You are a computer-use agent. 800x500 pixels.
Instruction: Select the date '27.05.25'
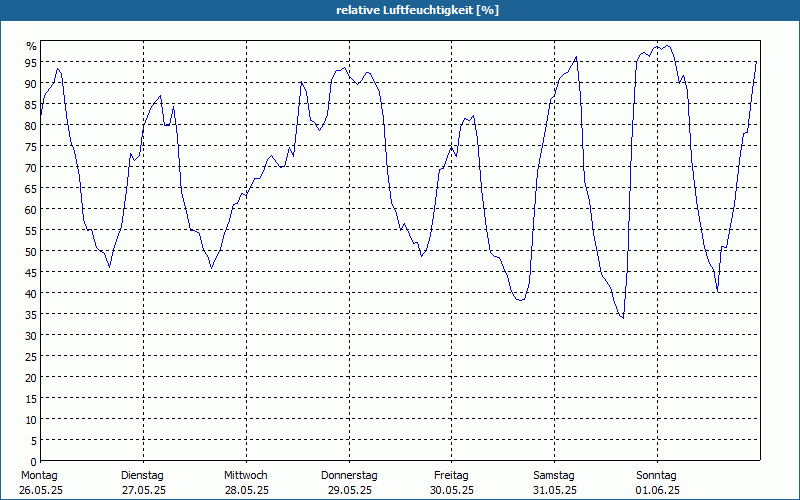pos(144,491)
